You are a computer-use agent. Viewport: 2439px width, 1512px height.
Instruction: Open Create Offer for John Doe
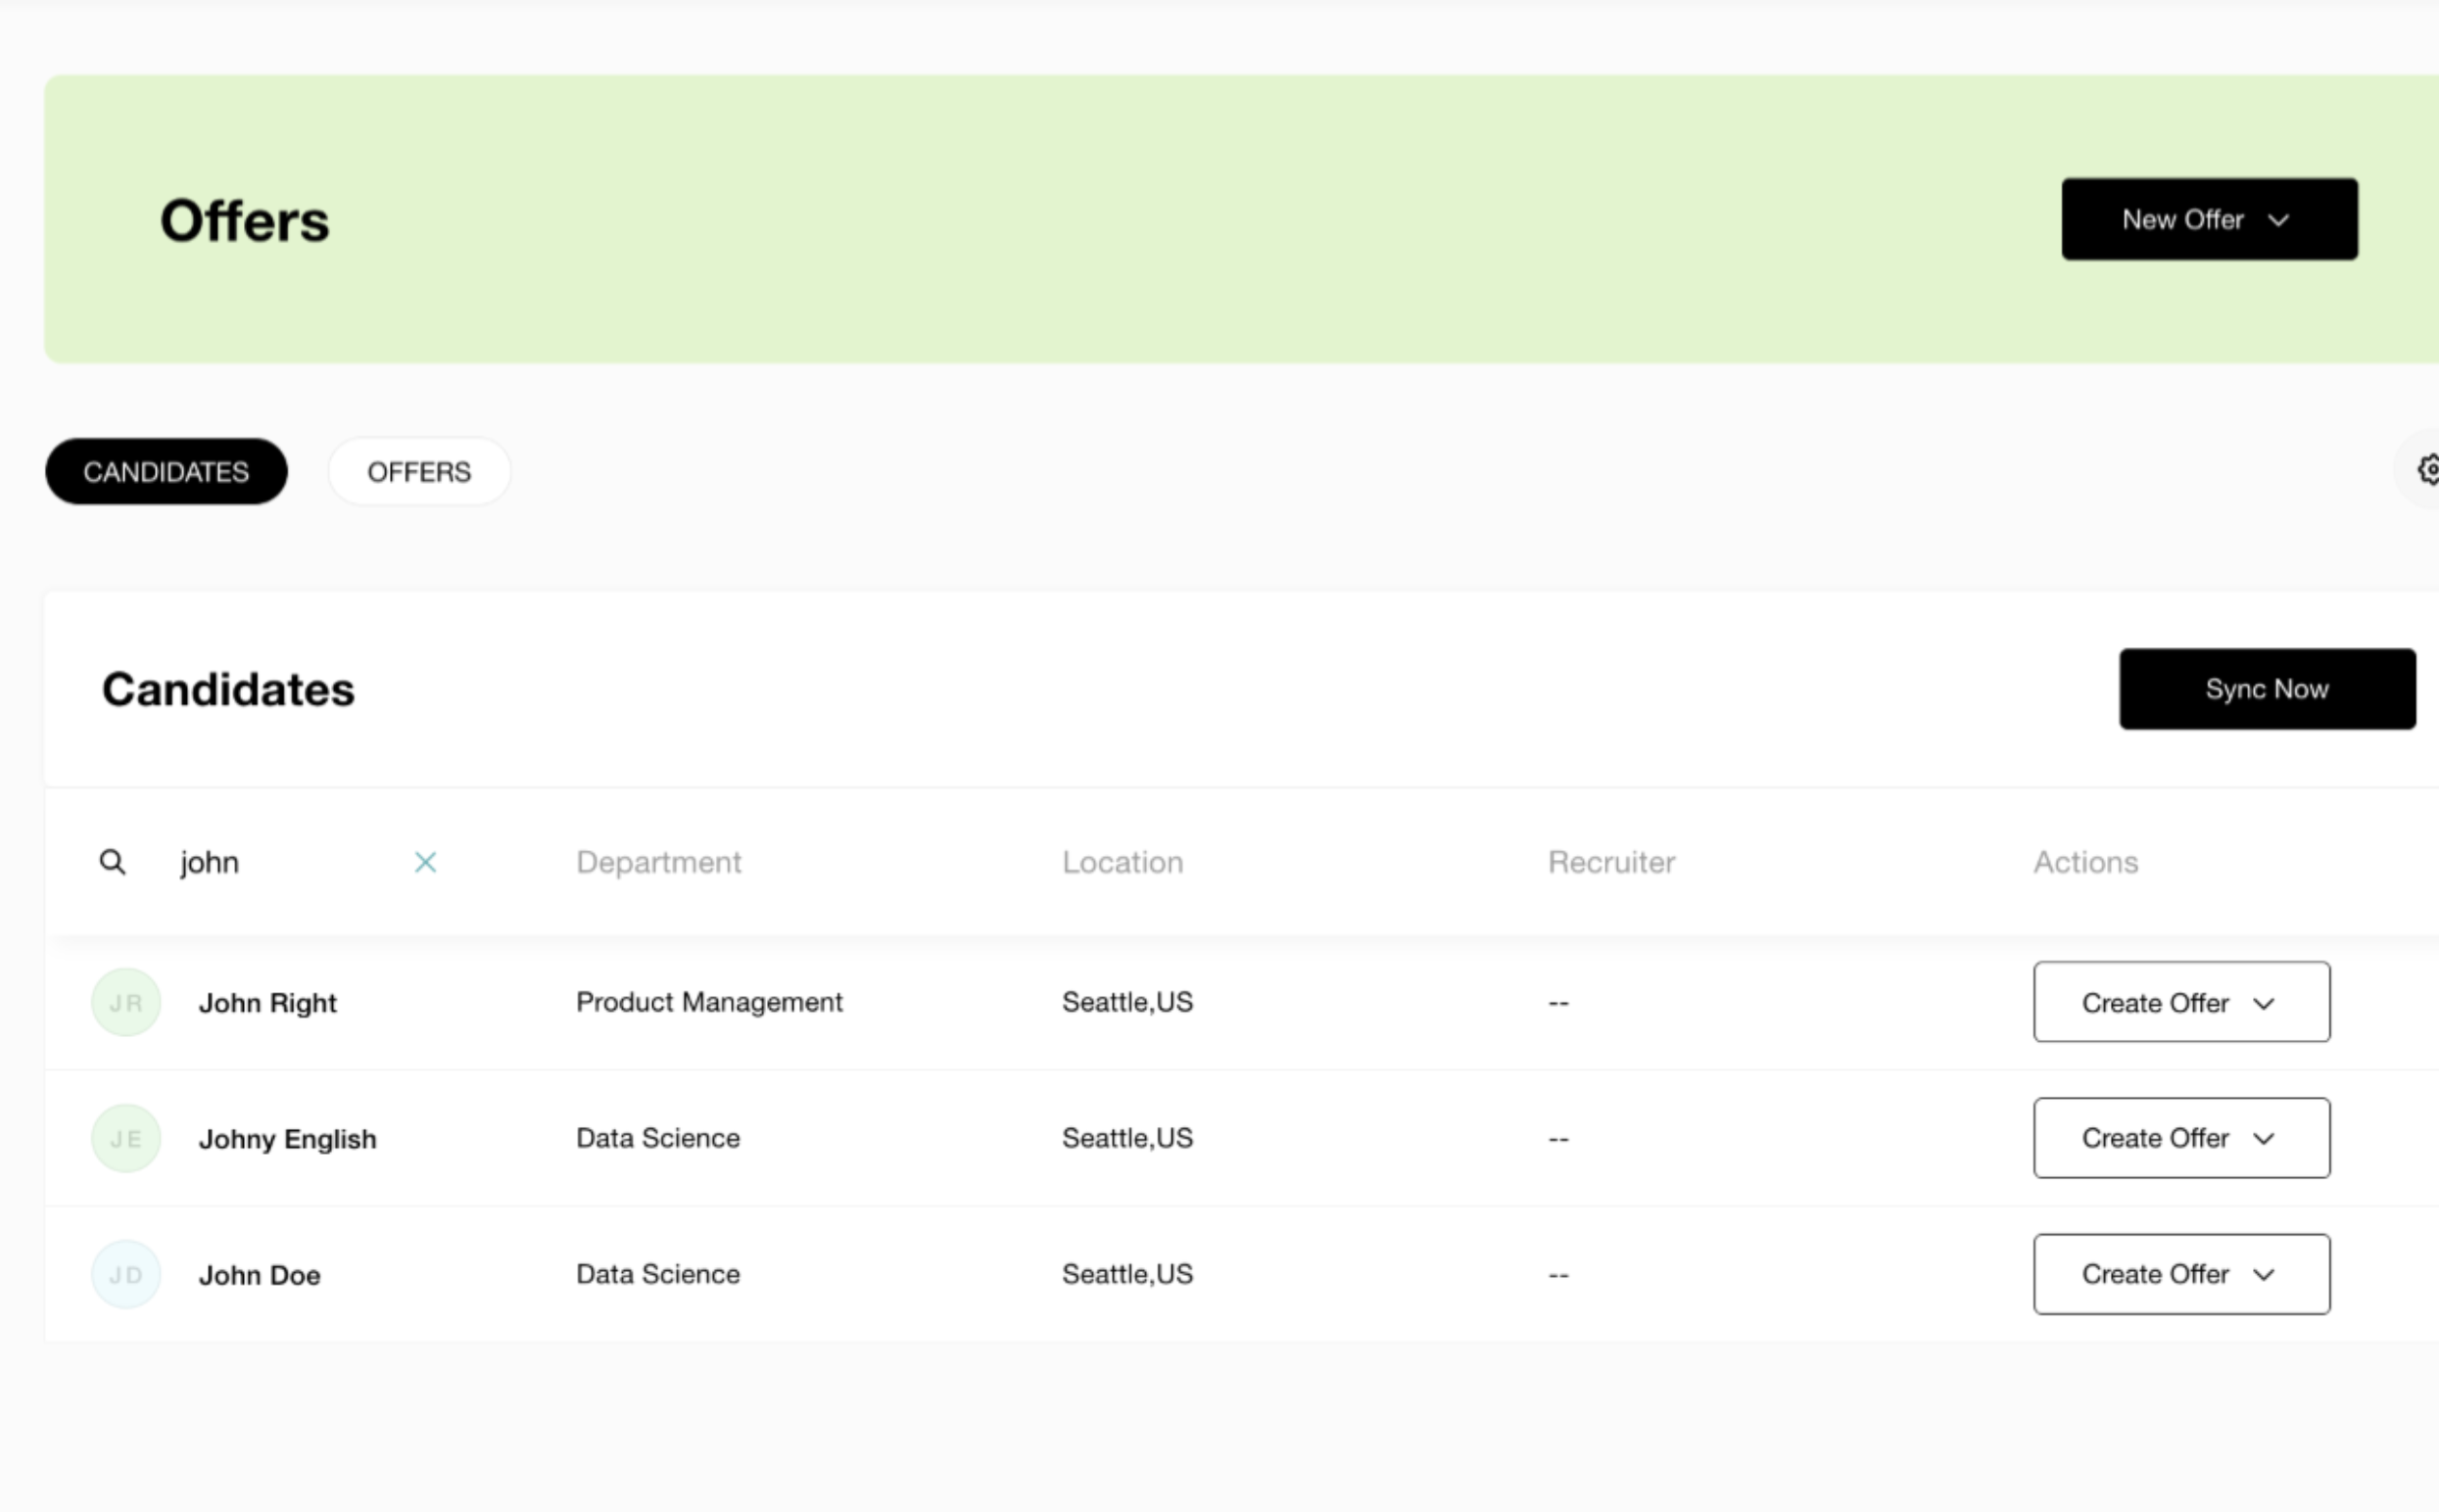(x=2180, y=1274)
